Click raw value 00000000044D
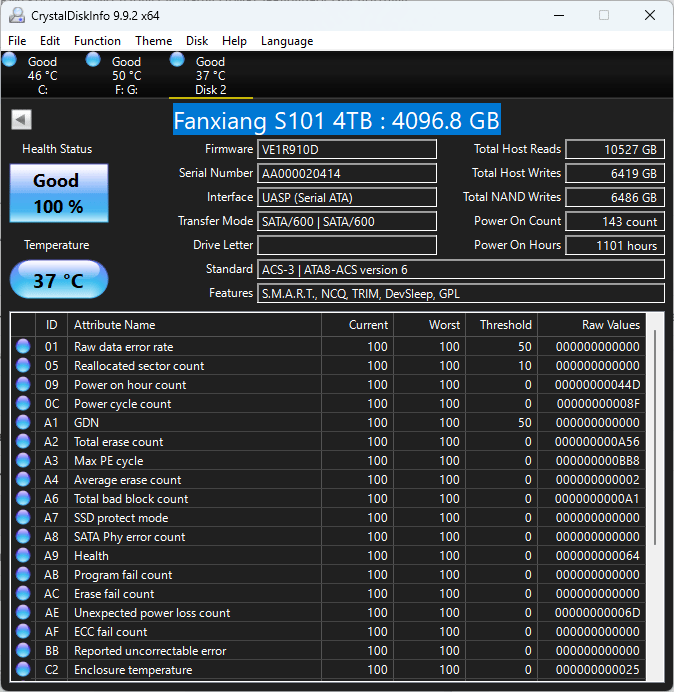674x692 pixels. click(597, 385)
